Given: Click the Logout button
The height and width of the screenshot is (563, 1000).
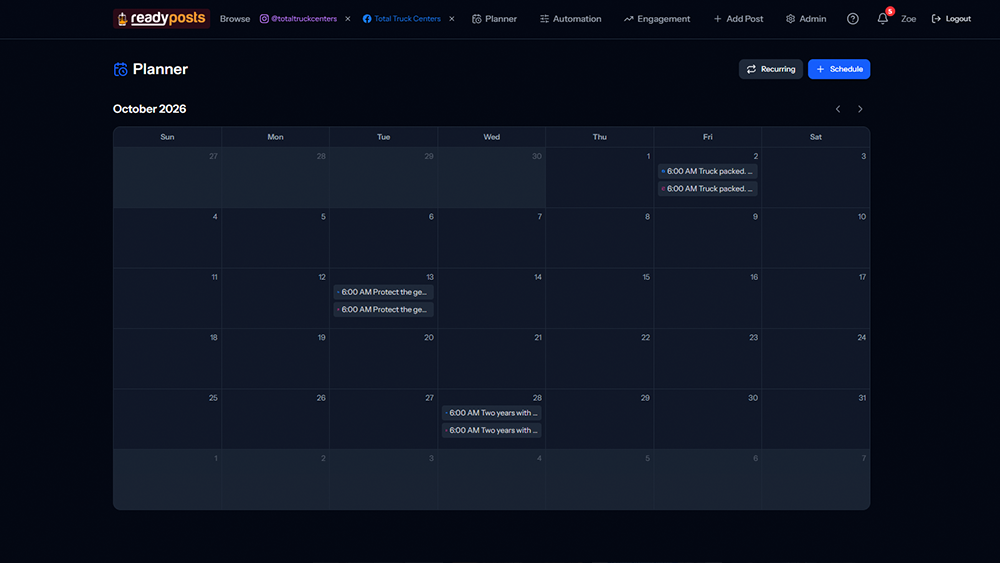Looking at the screenshot, I should click(x=951, y=19).
